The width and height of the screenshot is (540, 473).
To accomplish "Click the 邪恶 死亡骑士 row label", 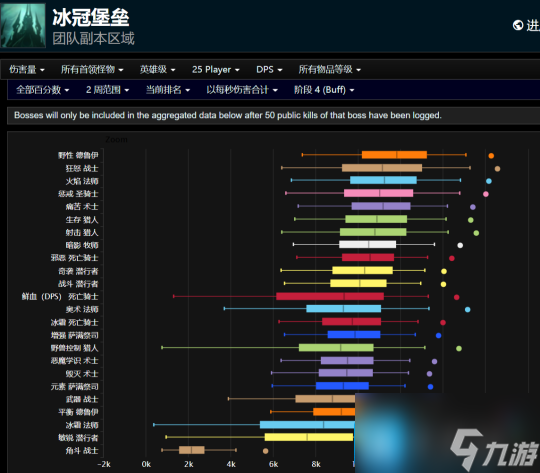I will pyautogui.click(x=74, y=258).
